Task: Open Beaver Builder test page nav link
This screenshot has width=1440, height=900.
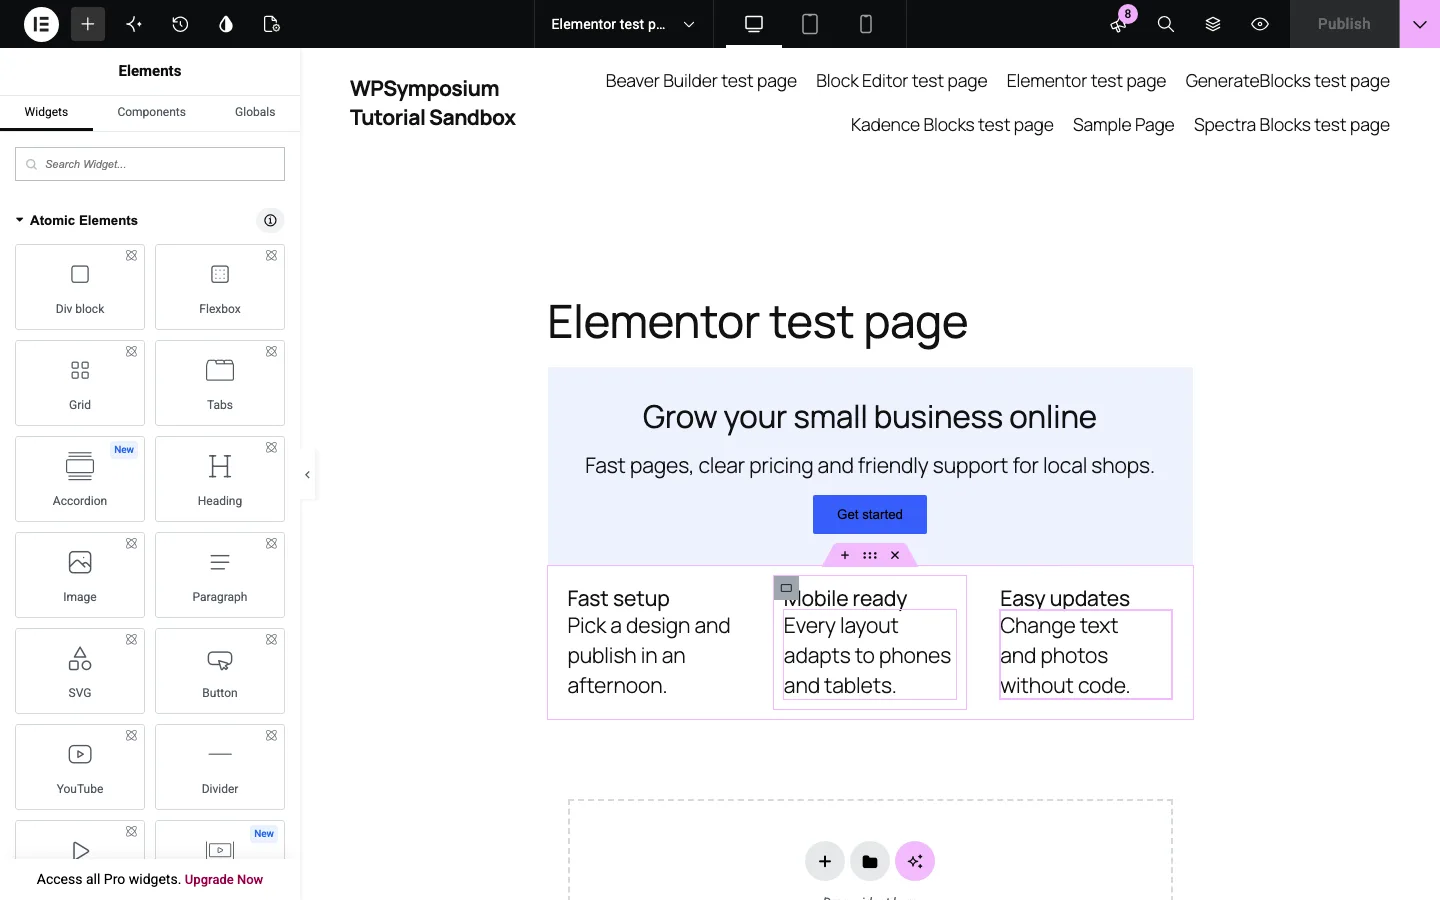Action: [701, 81]
